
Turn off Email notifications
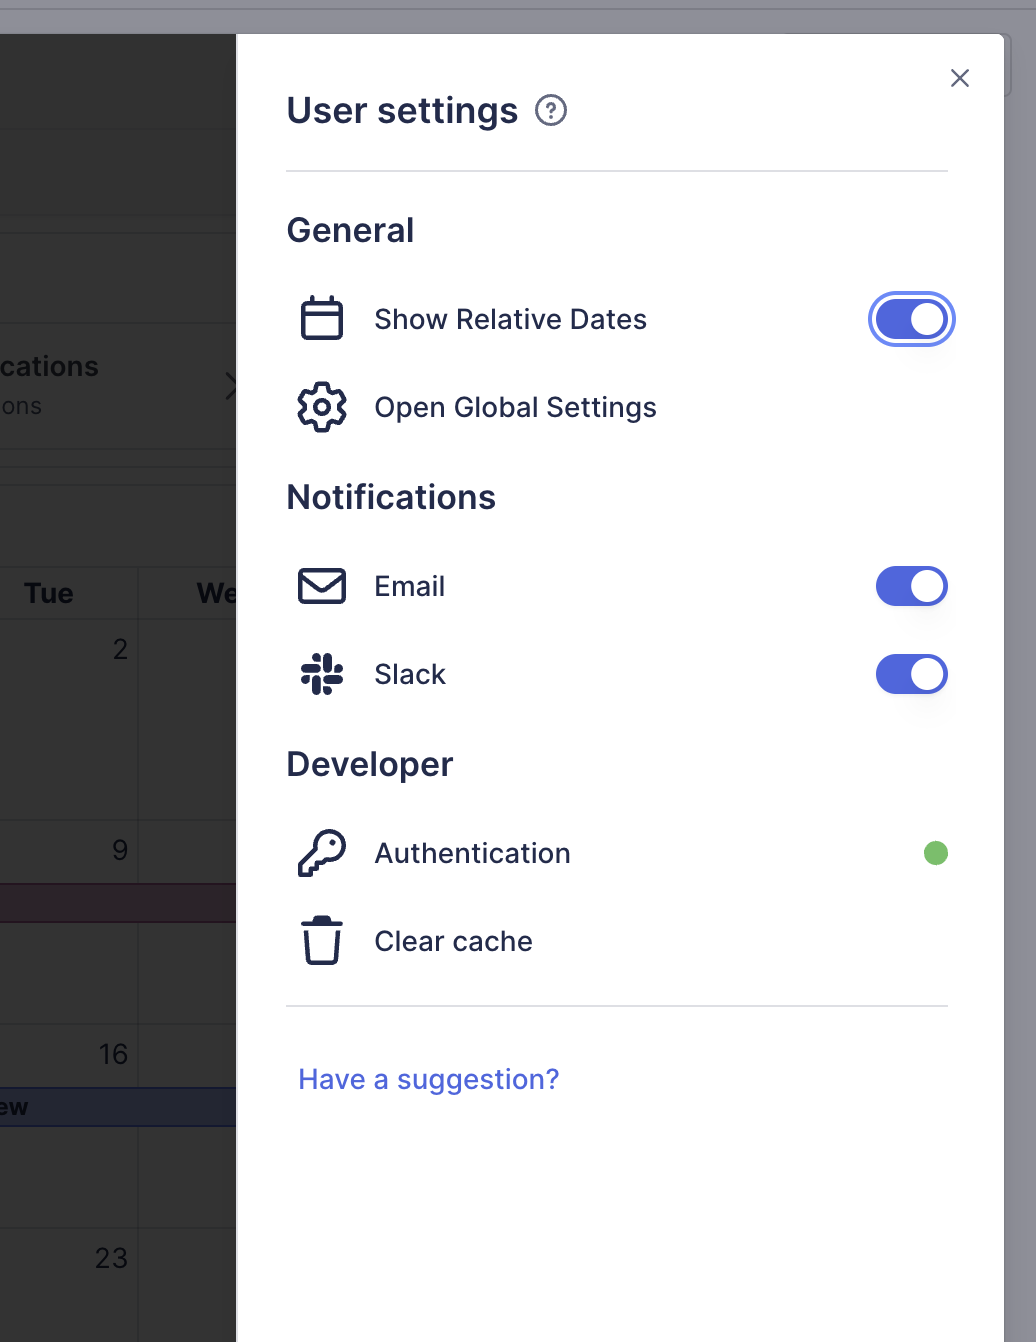(911, 586)
